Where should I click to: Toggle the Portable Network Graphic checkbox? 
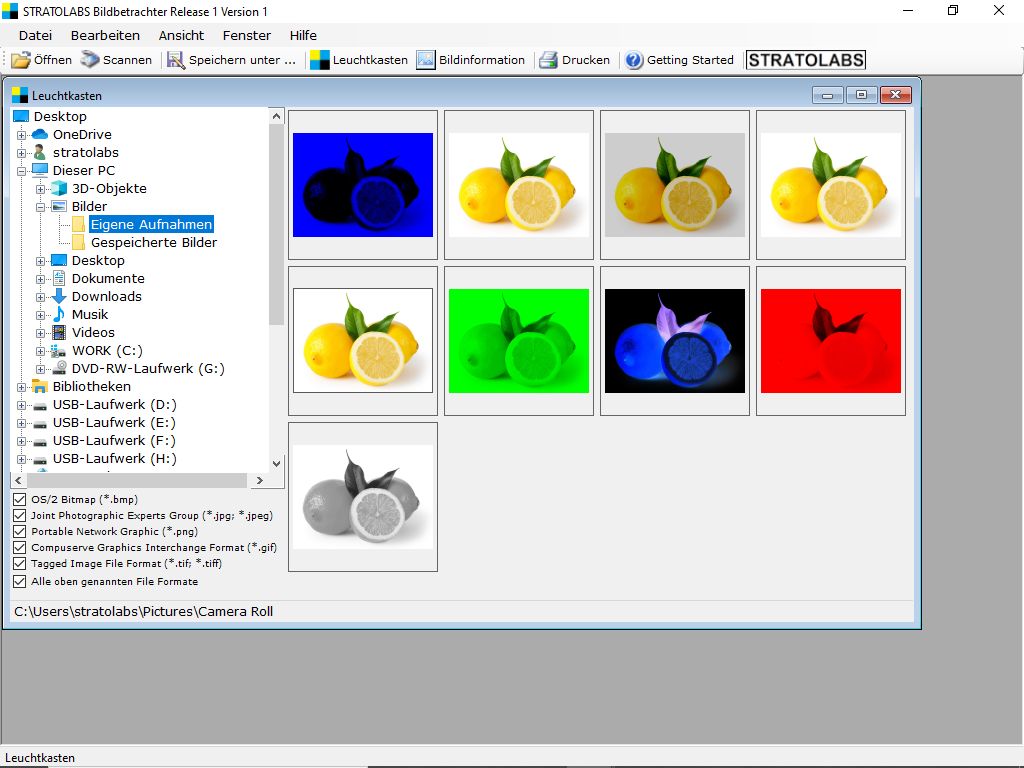pyautogui.click(x=20, y=532)
